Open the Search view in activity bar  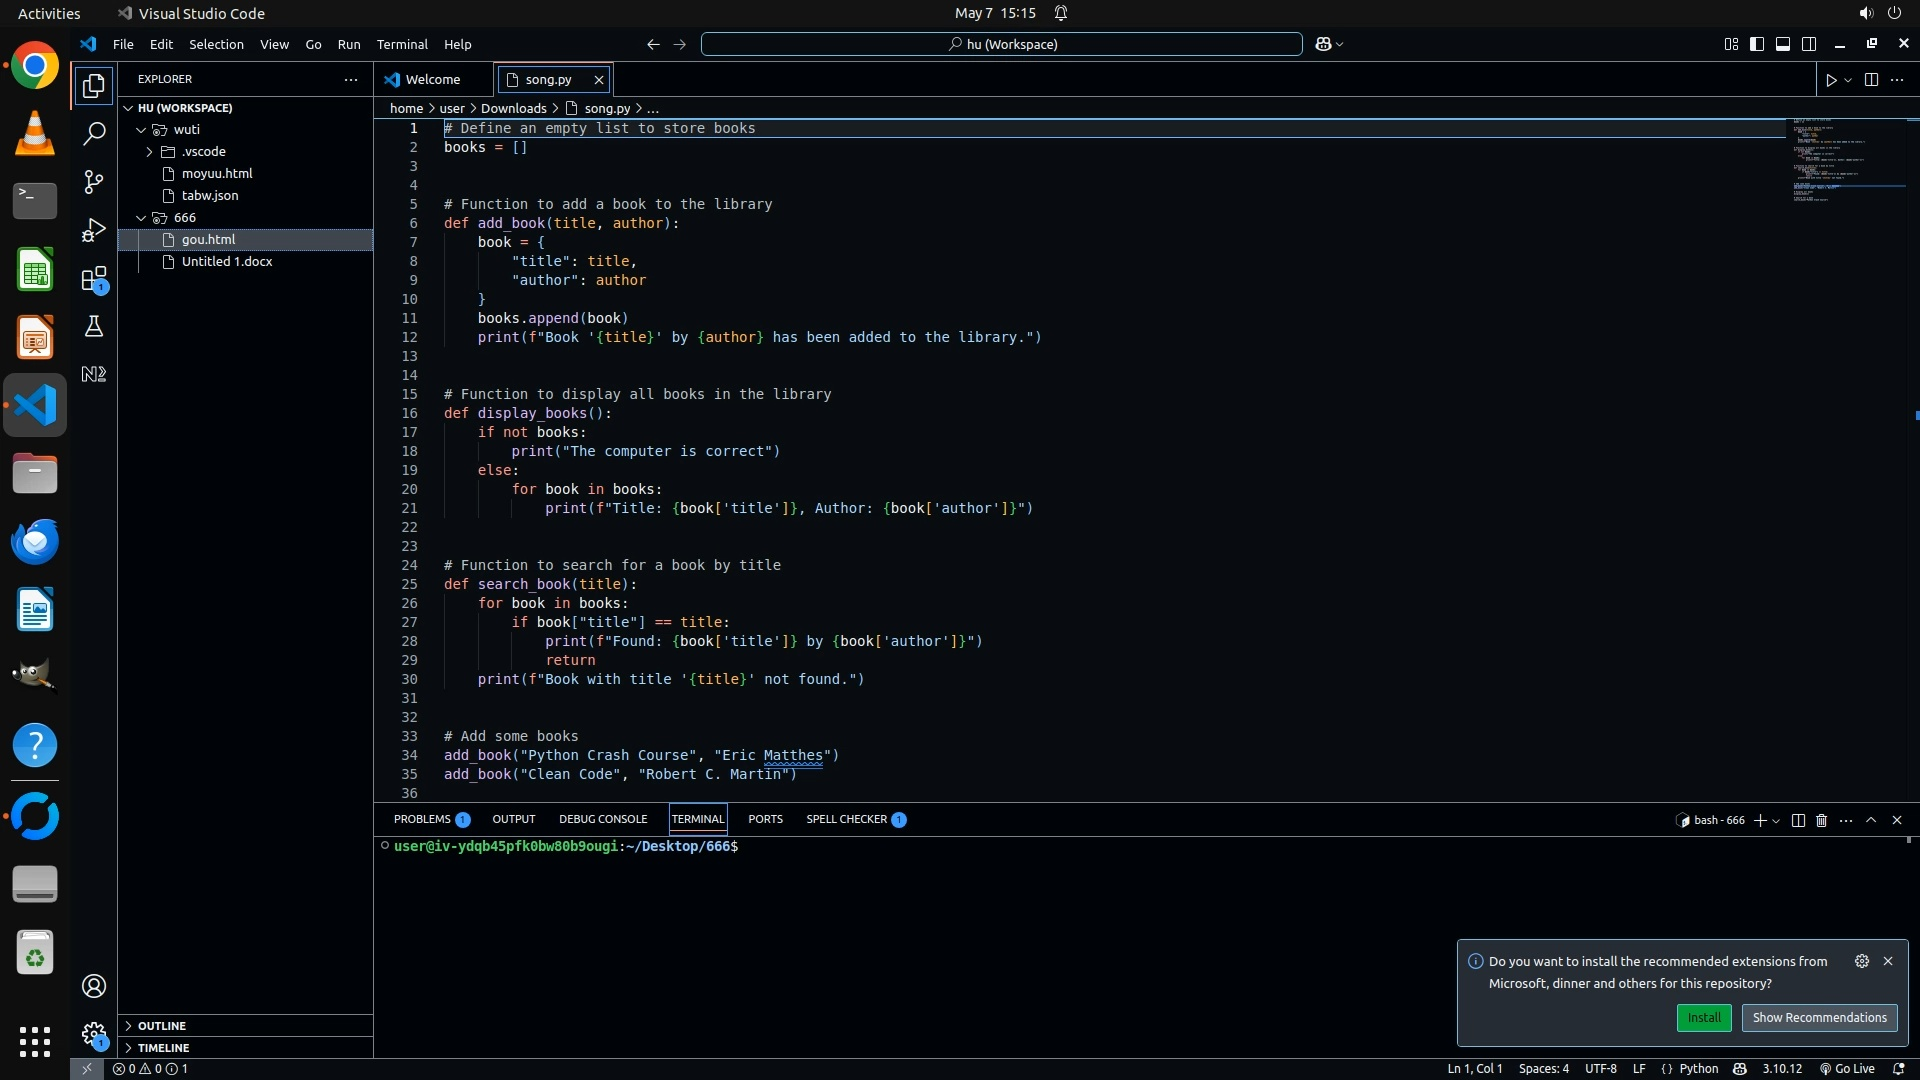94,134
